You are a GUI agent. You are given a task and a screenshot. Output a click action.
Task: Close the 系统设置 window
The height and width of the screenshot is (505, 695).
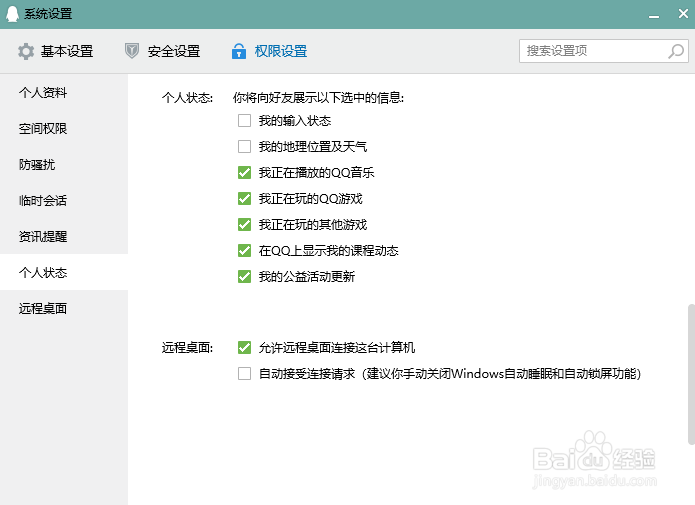[683, 14]
